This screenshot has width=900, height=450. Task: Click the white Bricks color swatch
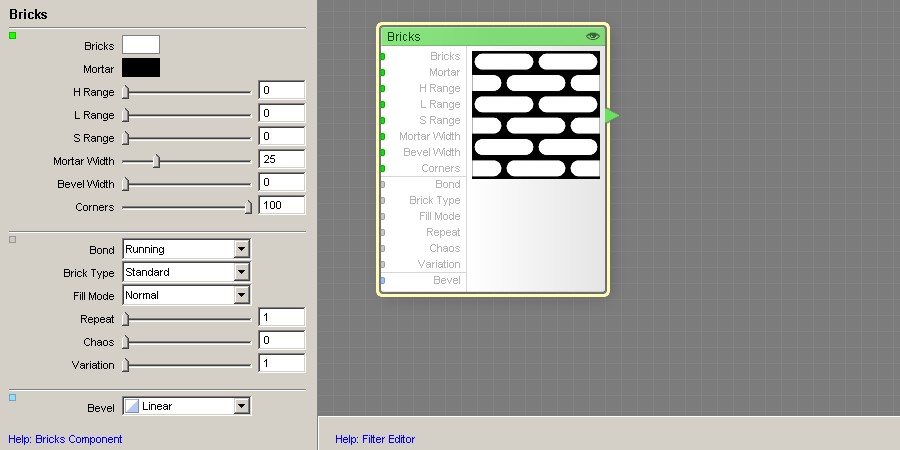click(141, 45)
